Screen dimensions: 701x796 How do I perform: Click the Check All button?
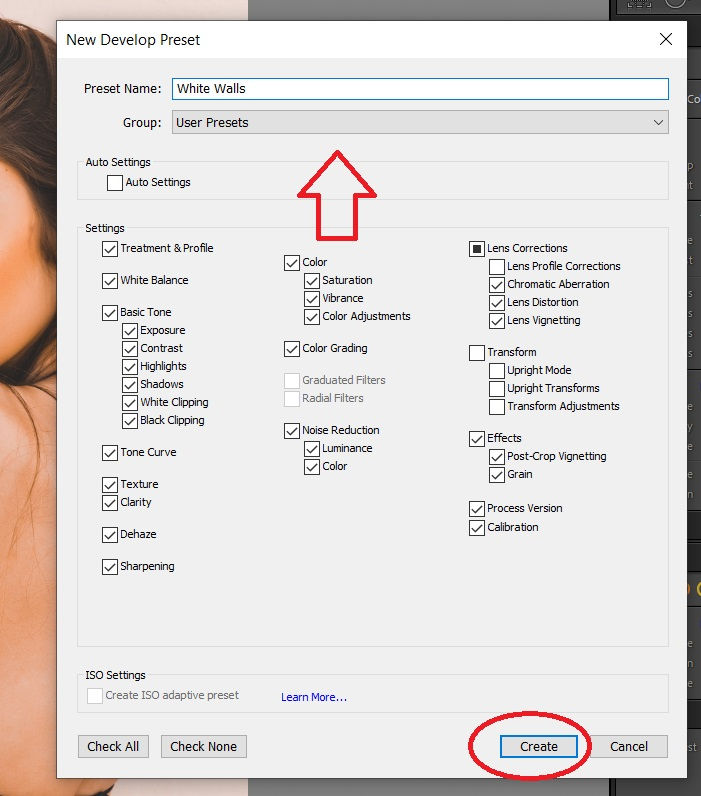pos(113,746)
